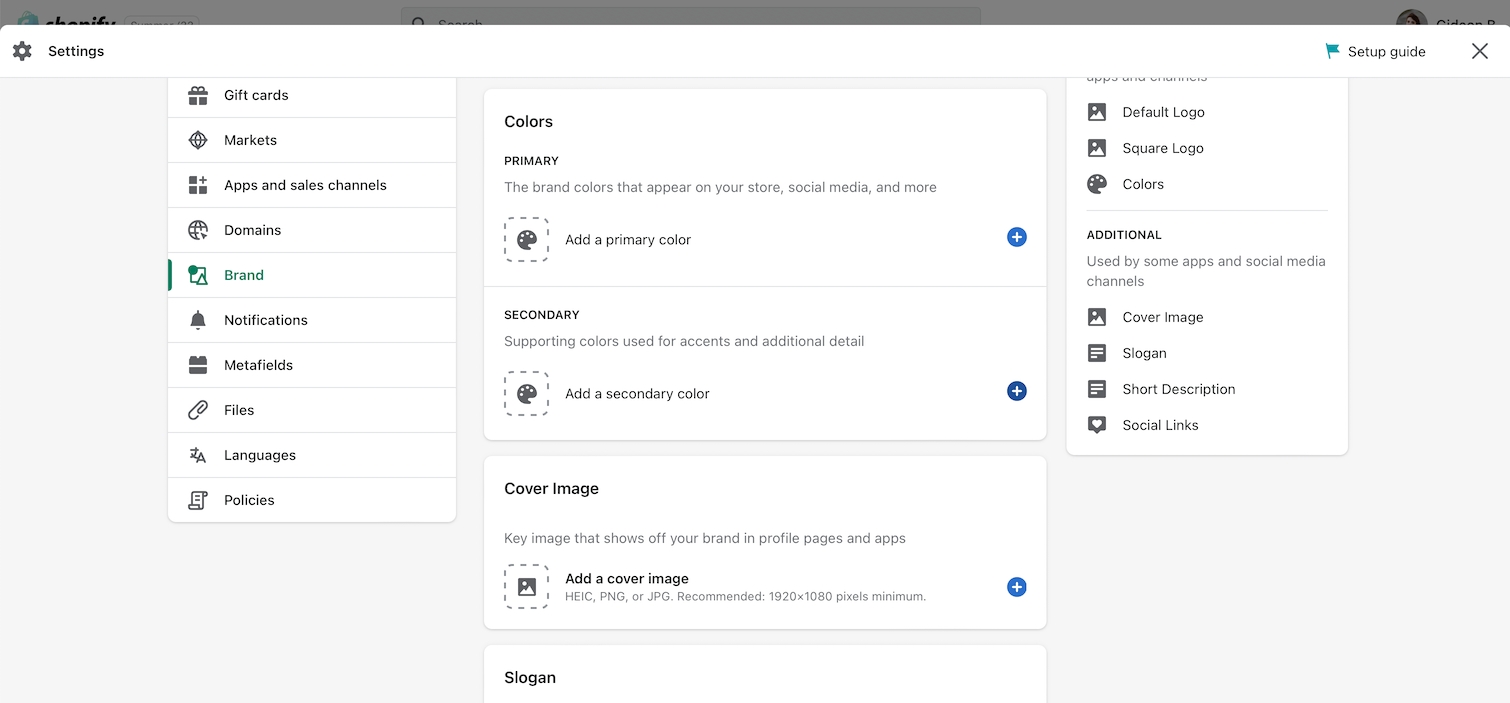Click the Apps and sales channels icon
Screen dimensions: 1510x703
198,185
